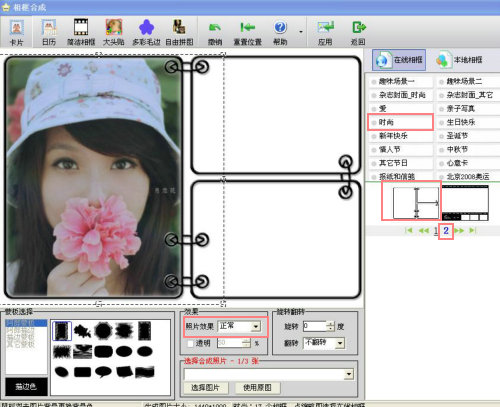The image size is (500, 407).
Task: Open the 翻转 flip dropdown
Action: 340,343
